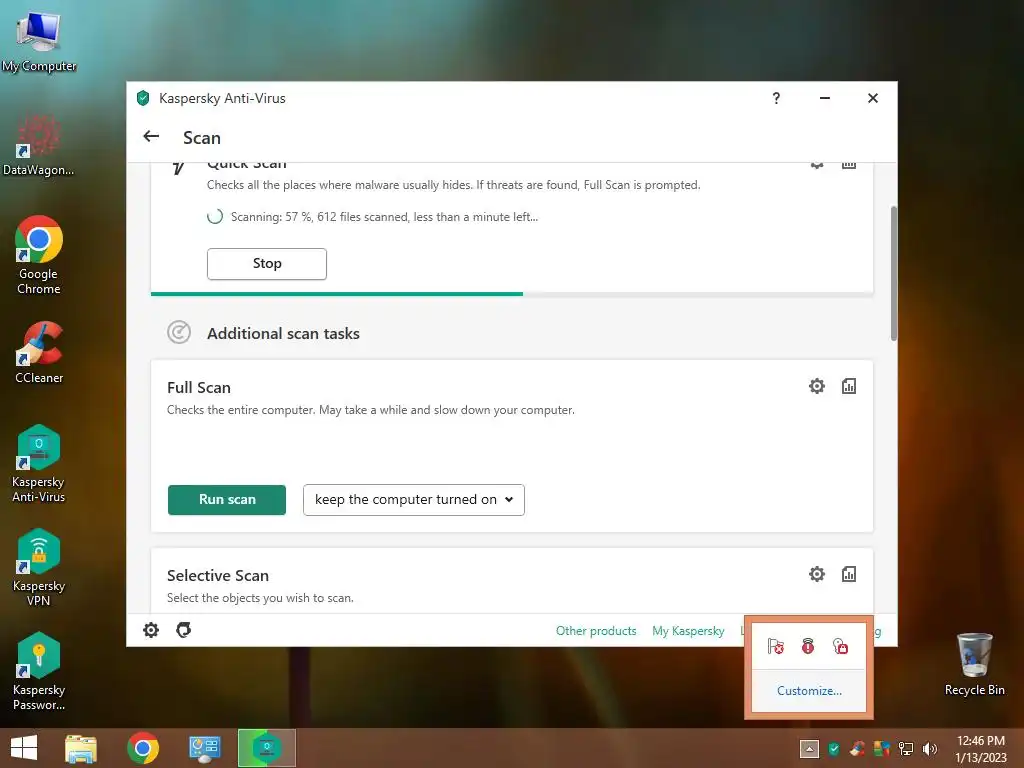1024x768 pixels.
Task: Launch Chrome from the taskbar
Action: [143, 748]
